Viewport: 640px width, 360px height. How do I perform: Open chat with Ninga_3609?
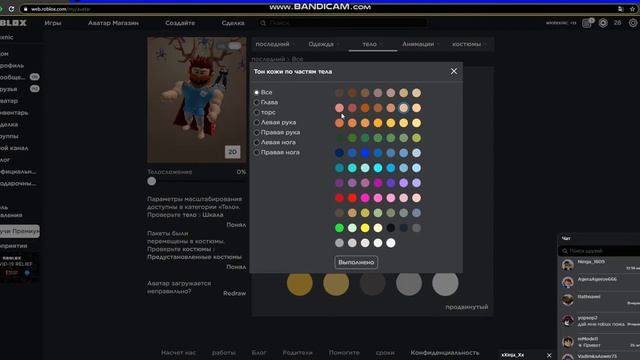pyautogui.click(x=599, y=265)
